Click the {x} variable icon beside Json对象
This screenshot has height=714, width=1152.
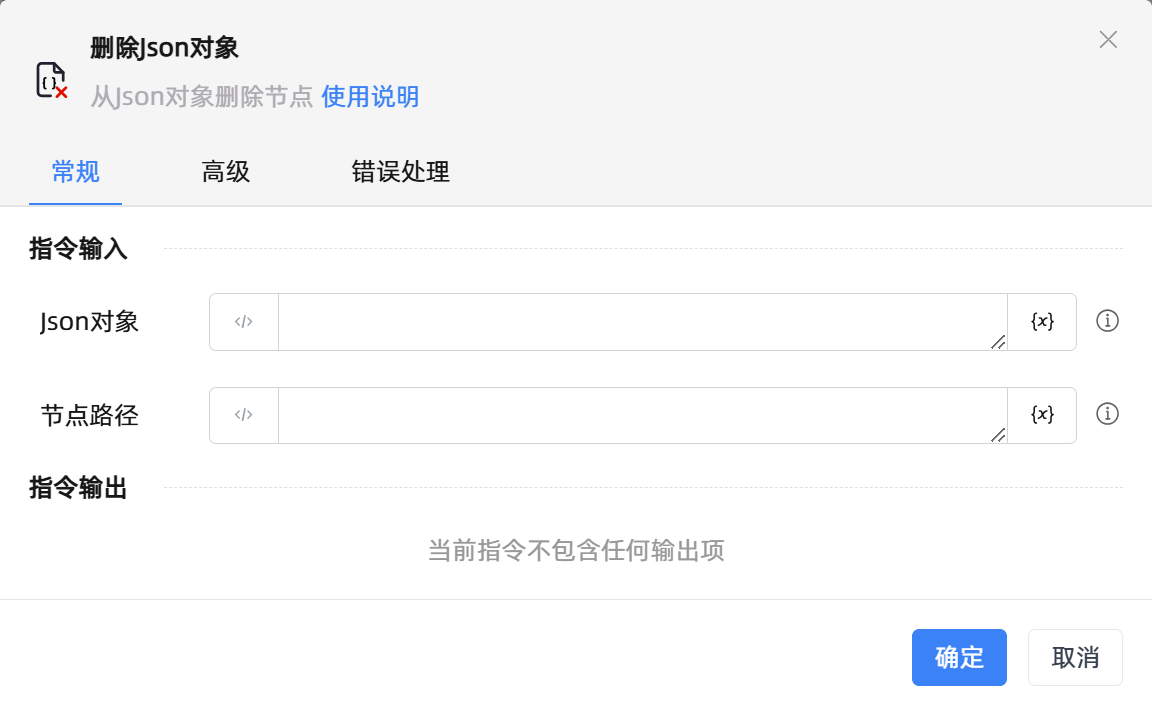[1042, 321]
